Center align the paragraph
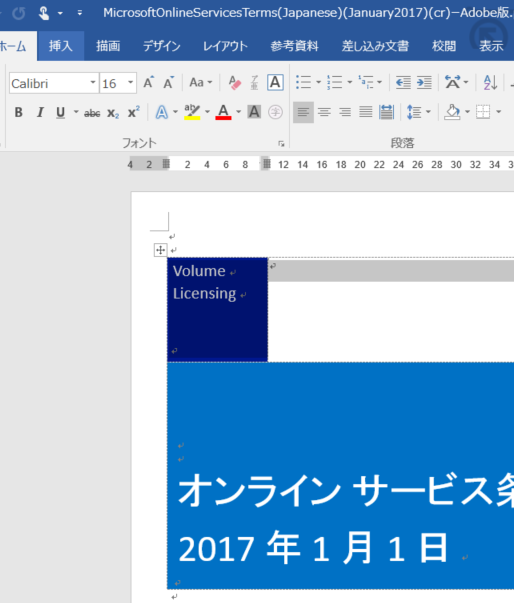Image resolution: width=514 pixels, height=603 pixels. [x=324, y=113]
